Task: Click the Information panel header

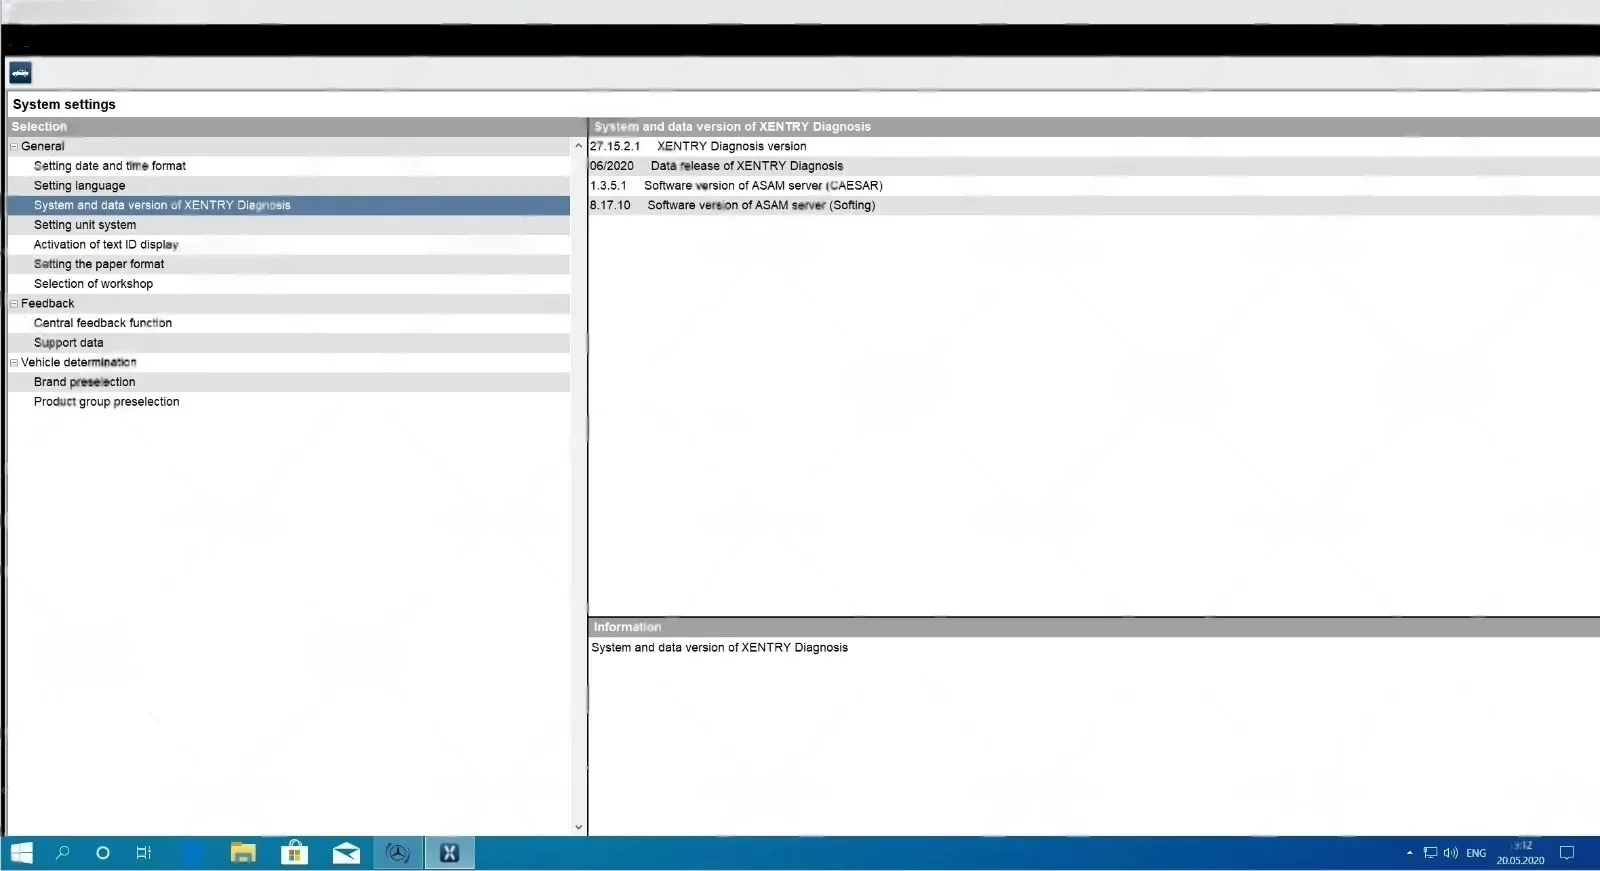Action: pyautogui.click(x=1094, y=627)
